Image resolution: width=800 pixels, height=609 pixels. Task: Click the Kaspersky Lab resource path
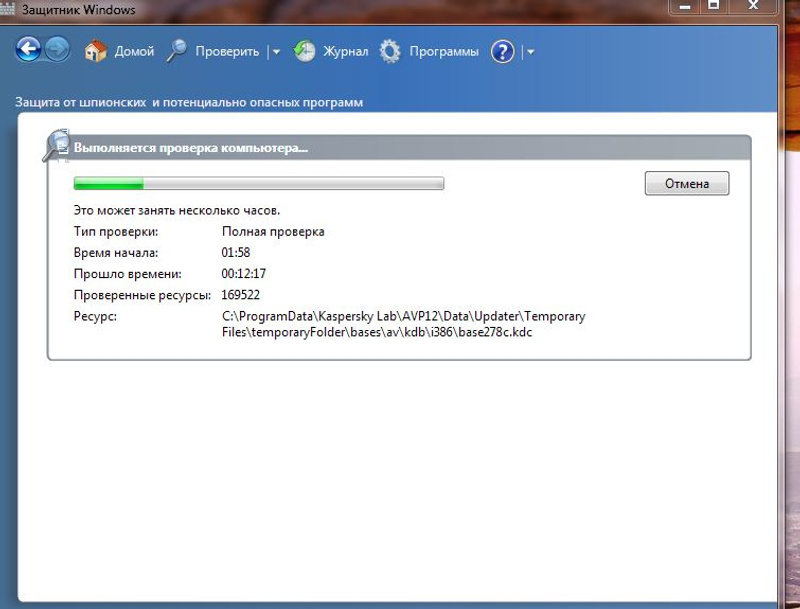(404, 324)
